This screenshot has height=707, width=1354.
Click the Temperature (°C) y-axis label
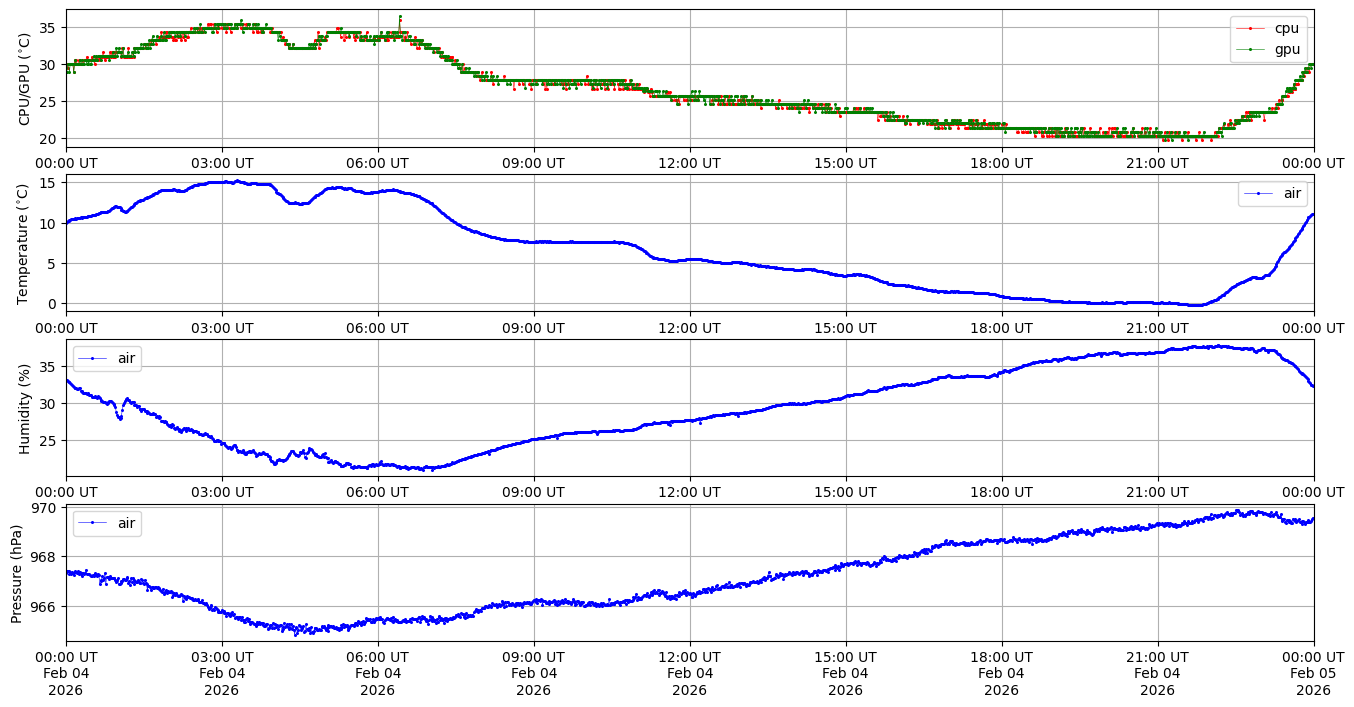[25, 242]
